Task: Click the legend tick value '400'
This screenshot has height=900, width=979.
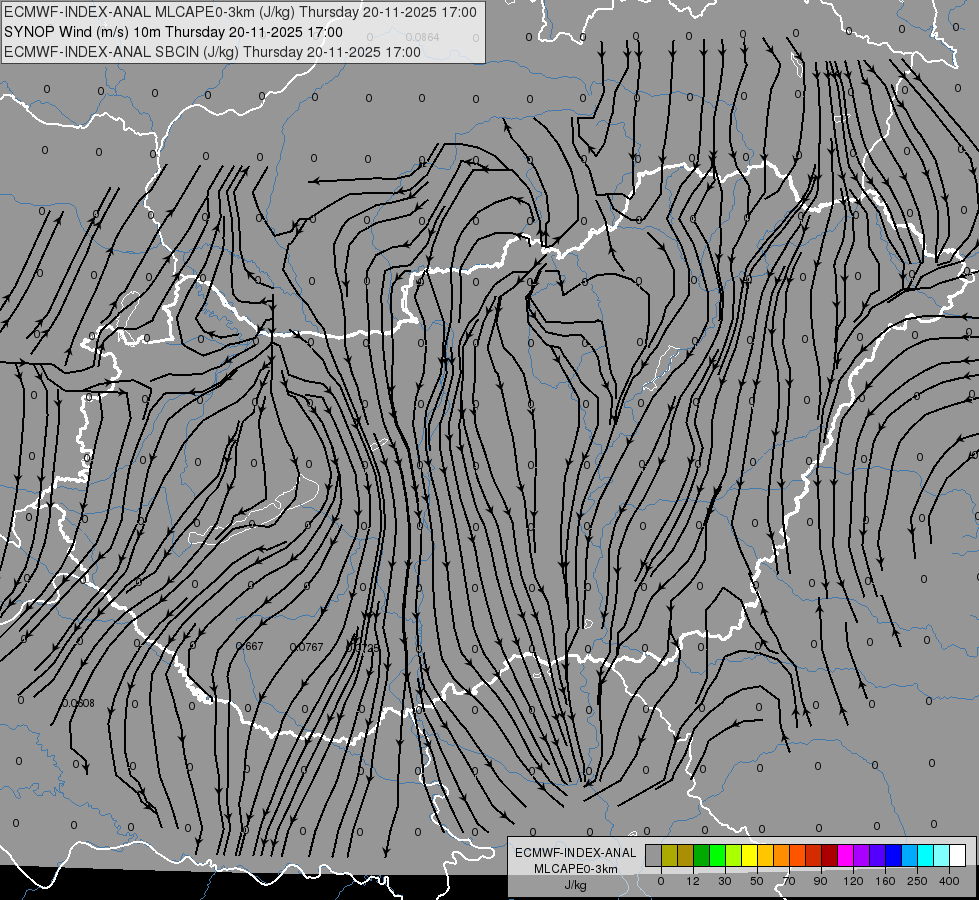Action: 949,881
